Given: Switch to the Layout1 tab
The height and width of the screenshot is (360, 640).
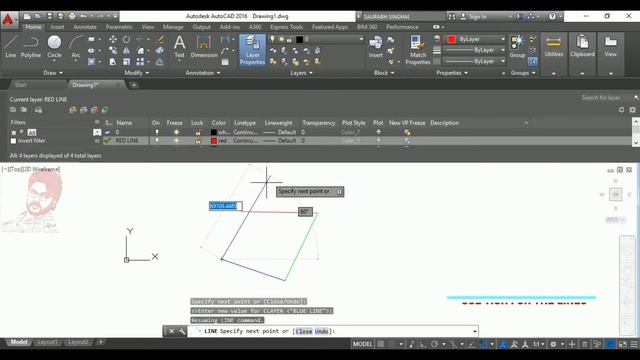Looking at the screenshot, I should [48, 342].
